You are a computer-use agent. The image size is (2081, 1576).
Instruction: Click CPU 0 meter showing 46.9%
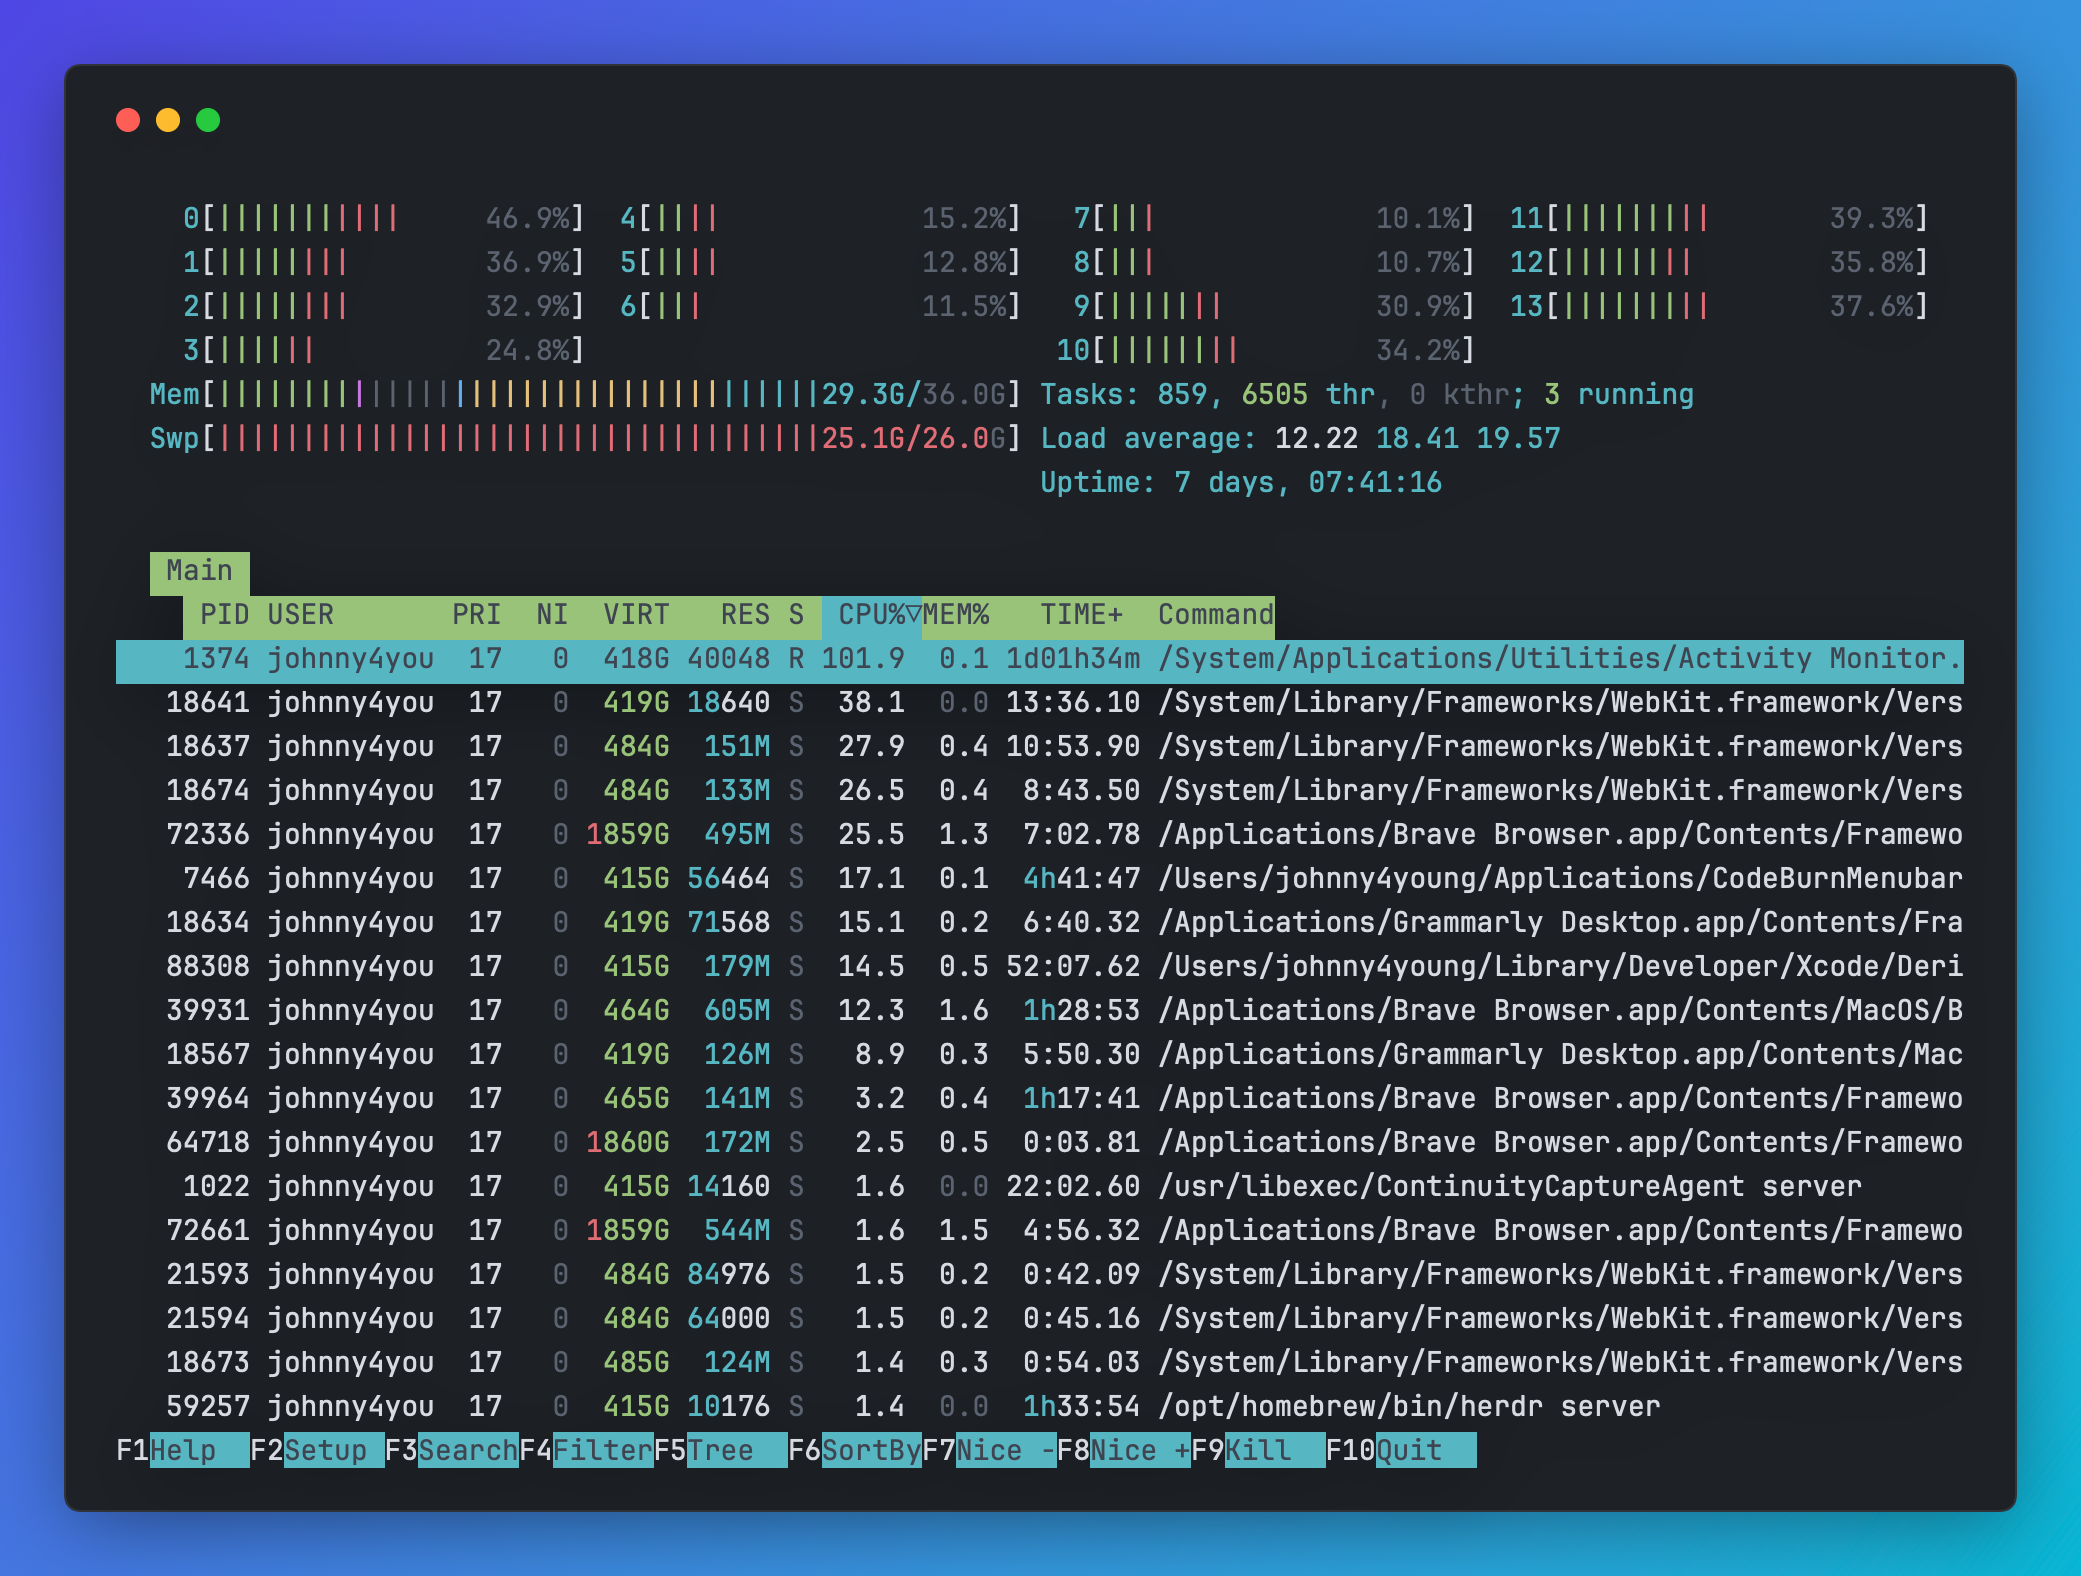pos(384,219)
